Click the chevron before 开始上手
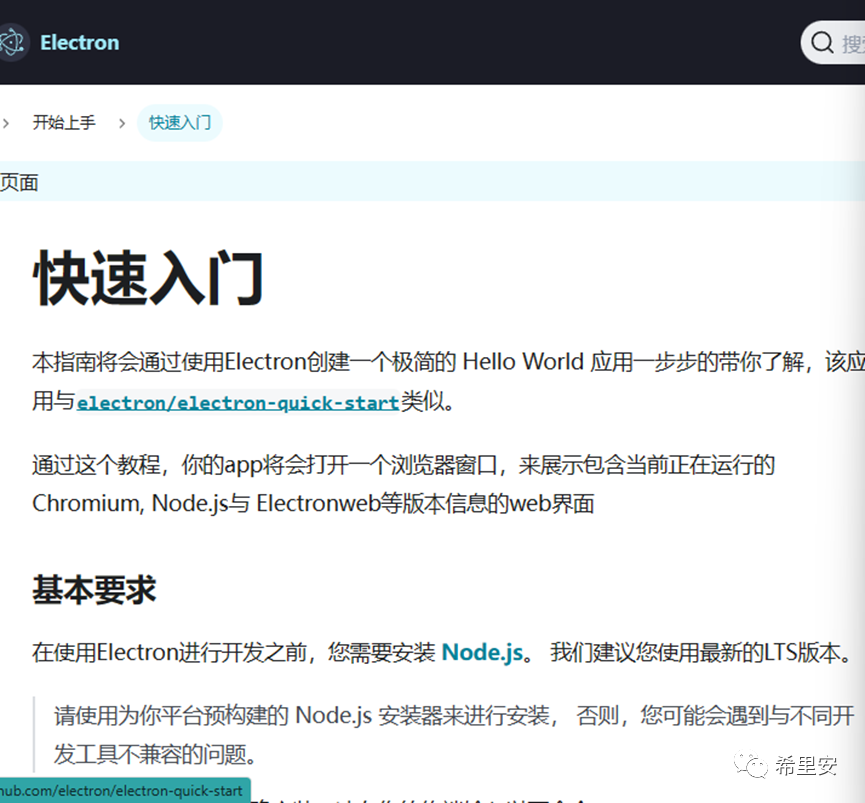 6,123
